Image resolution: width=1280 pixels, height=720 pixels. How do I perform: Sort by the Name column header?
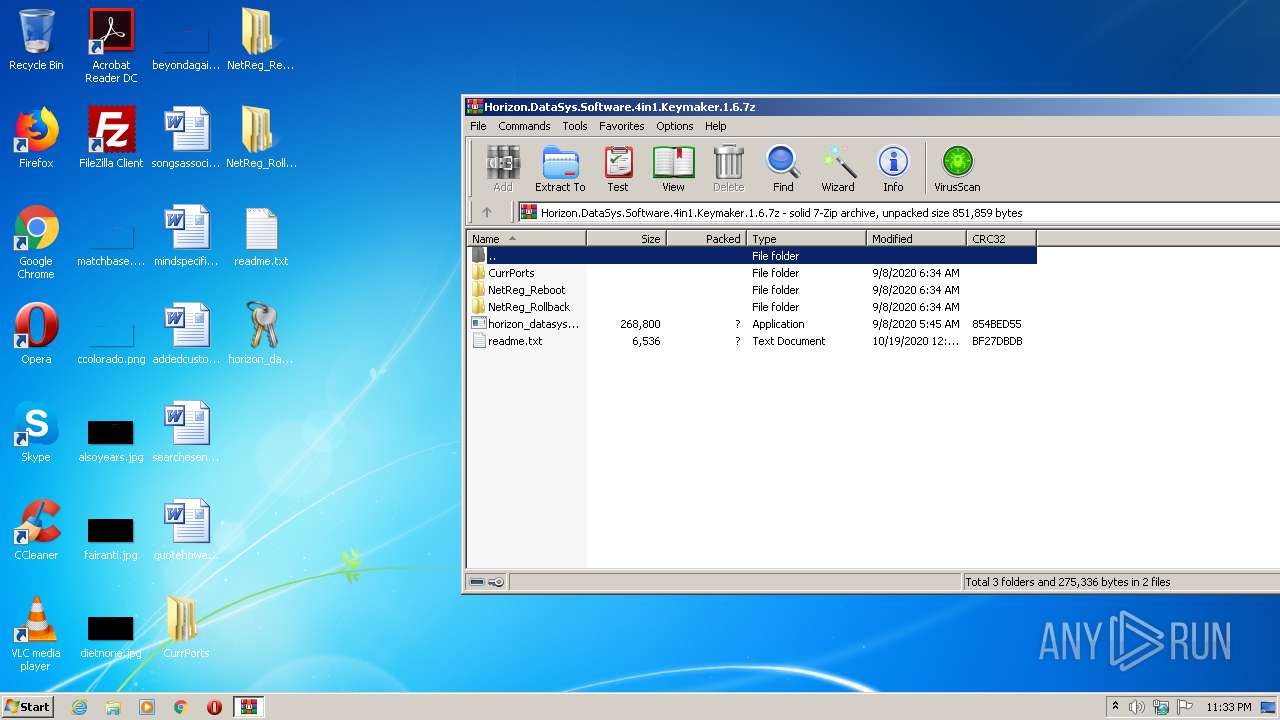tap(526, 238)
